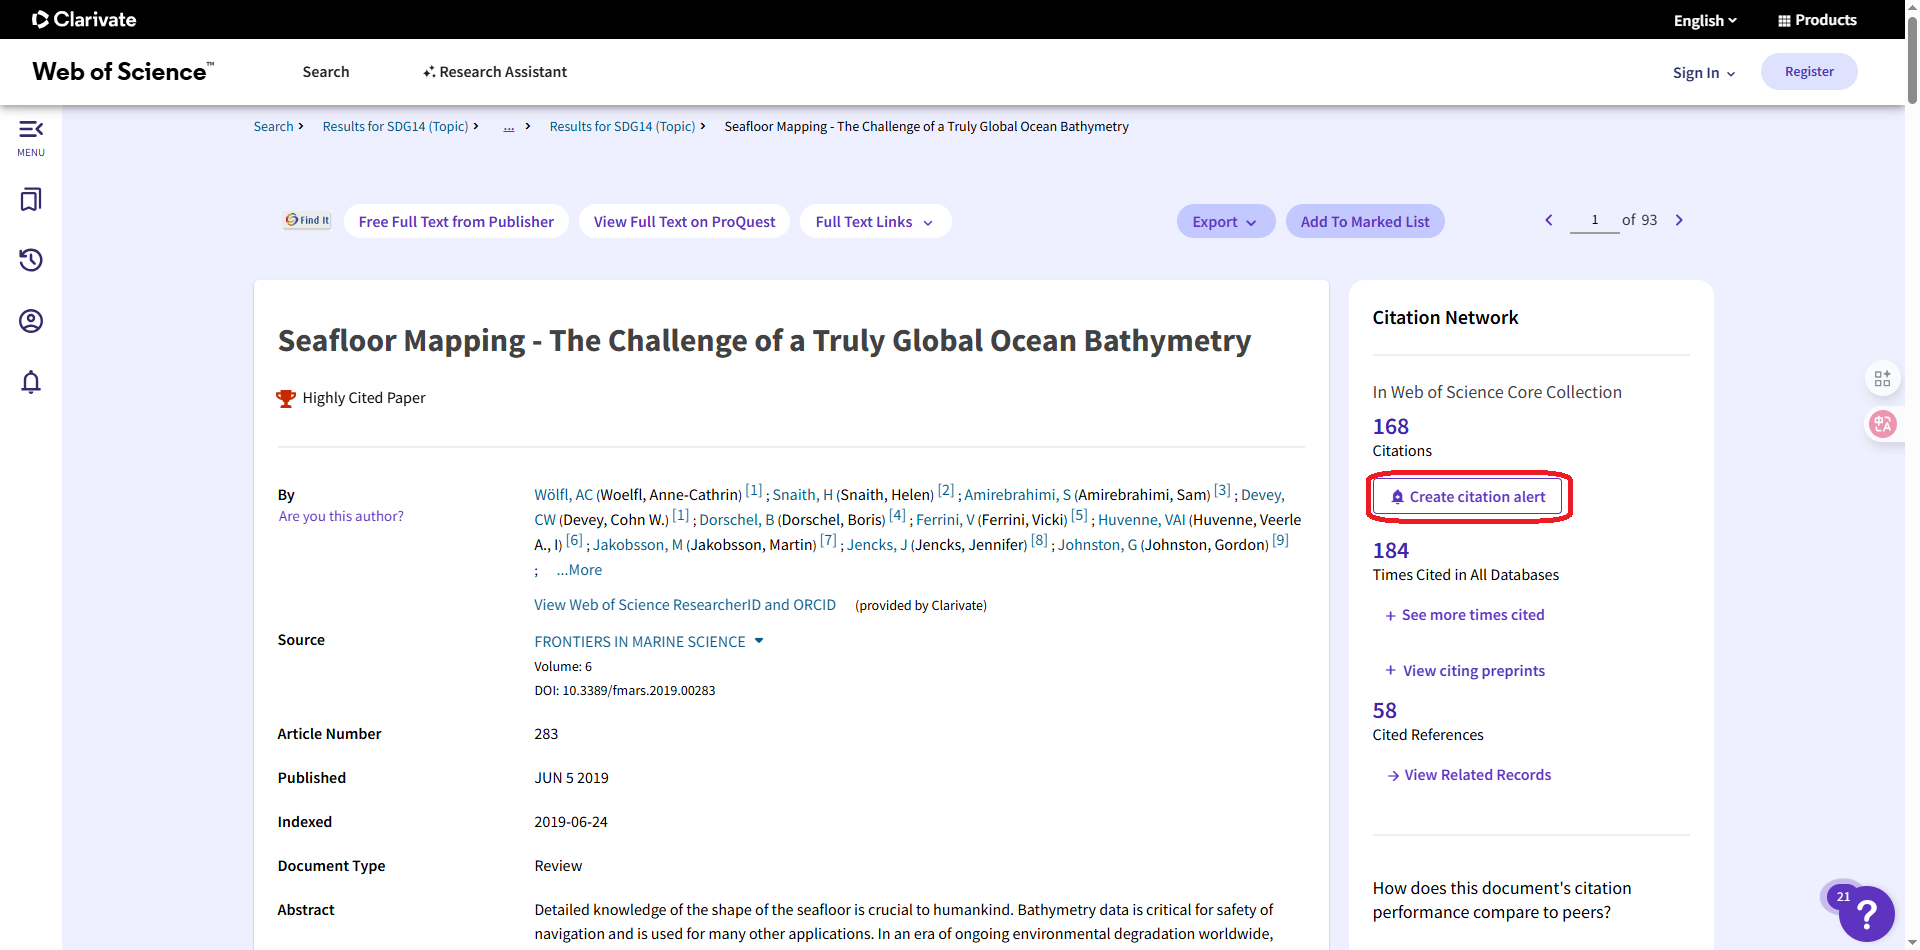This screenshot has height=950, width=1920.
Task: Open the profile icon in sidebar
Action: pos(31,321)
